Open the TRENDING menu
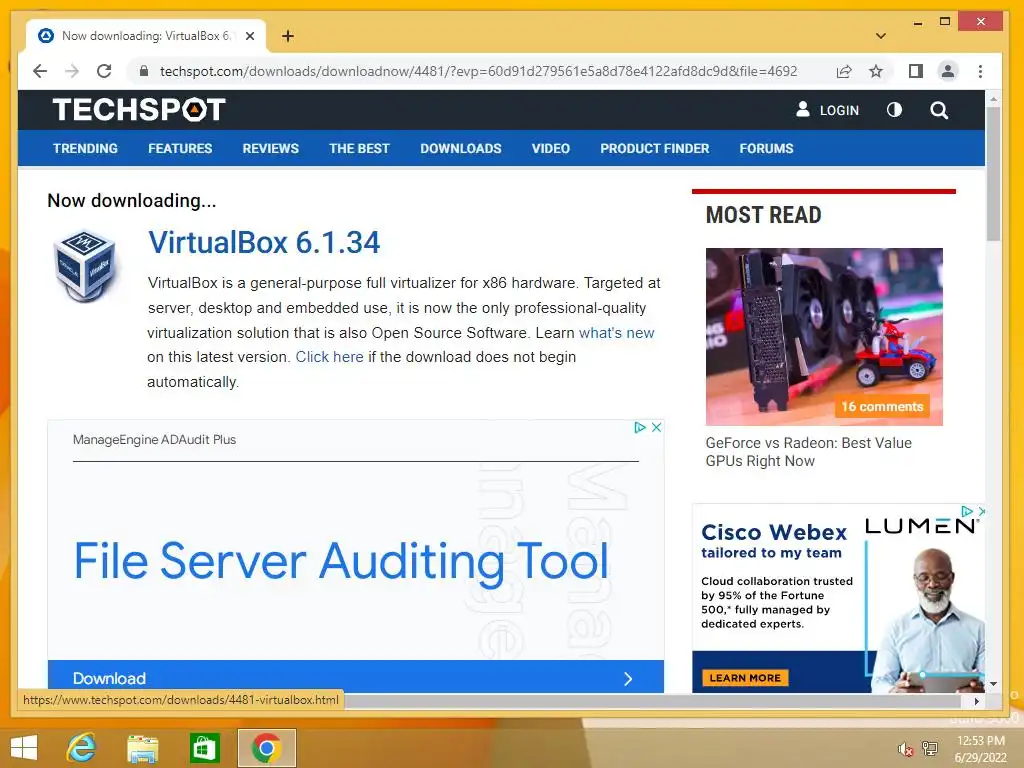 (x=85, y=148)
